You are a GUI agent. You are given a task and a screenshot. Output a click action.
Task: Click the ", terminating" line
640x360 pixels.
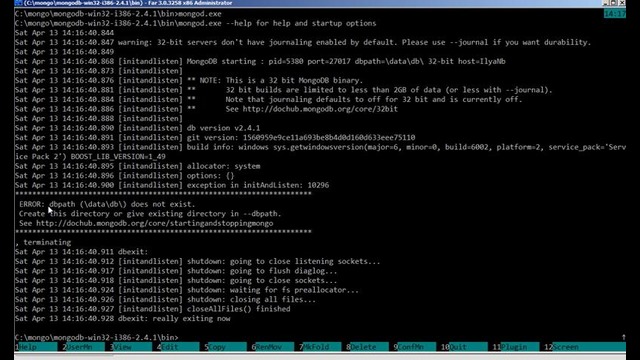coord(43,242)
